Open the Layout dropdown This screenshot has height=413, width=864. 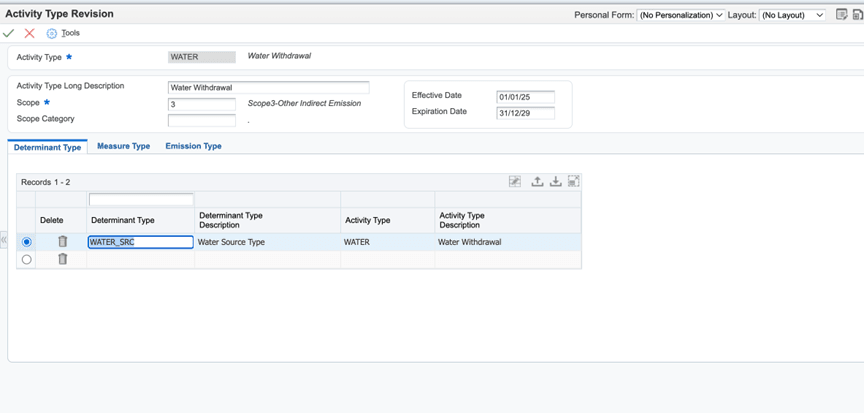tap(792, 15)
